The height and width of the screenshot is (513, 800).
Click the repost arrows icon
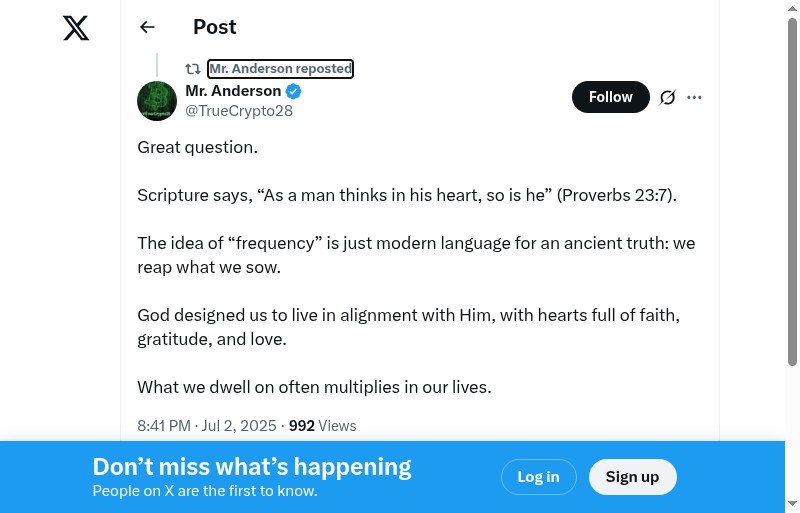click(x=193, y=69)
